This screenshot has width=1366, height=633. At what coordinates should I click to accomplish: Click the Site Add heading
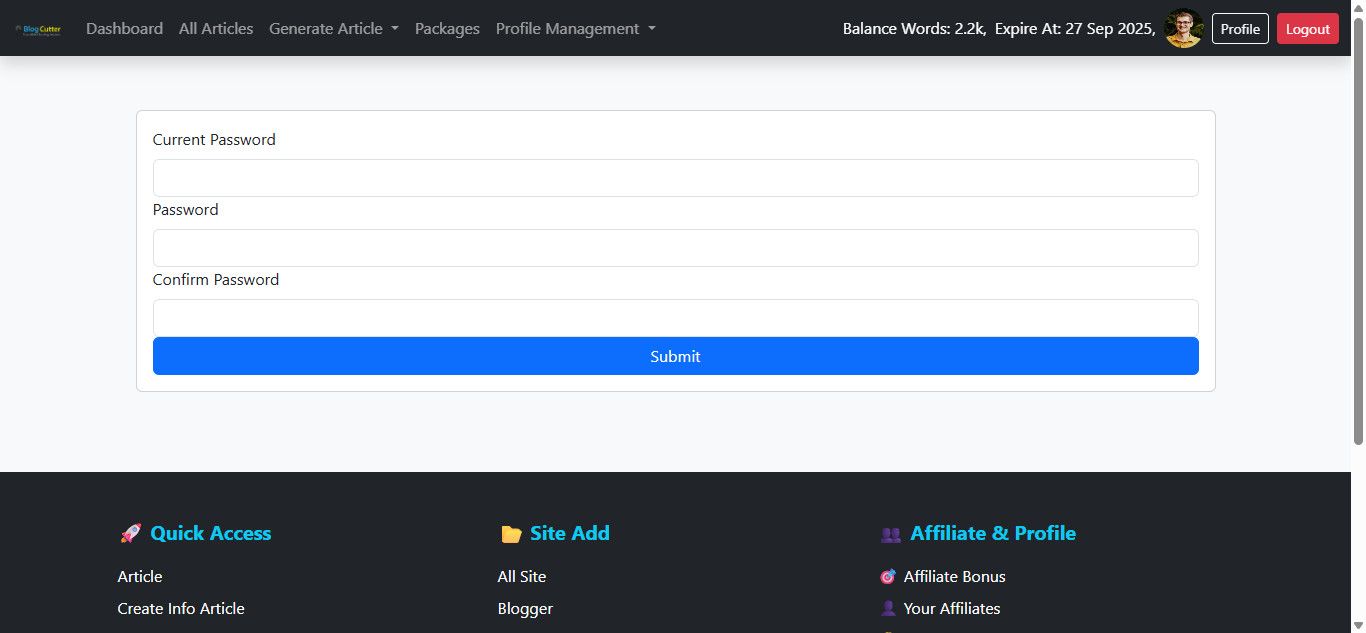coord(569,534)
